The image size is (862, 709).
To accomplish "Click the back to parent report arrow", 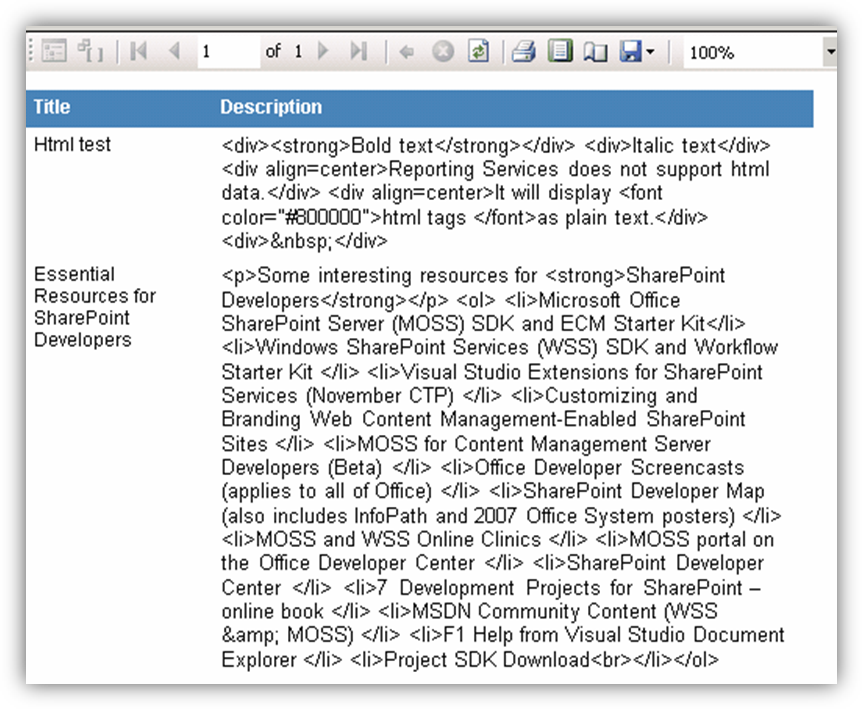I will 406,52.
